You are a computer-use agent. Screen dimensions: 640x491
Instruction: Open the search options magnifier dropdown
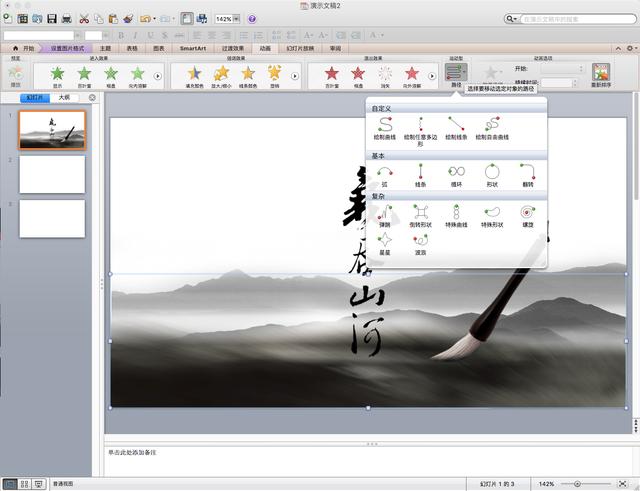point(511,19)
